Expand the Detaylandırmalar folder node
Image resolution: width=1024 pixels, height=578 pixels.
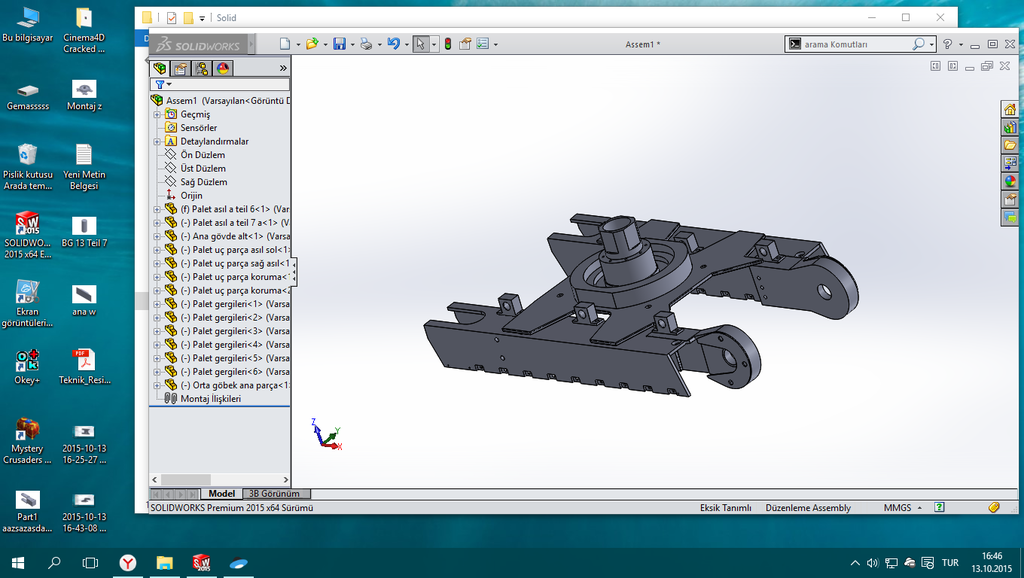157,141
